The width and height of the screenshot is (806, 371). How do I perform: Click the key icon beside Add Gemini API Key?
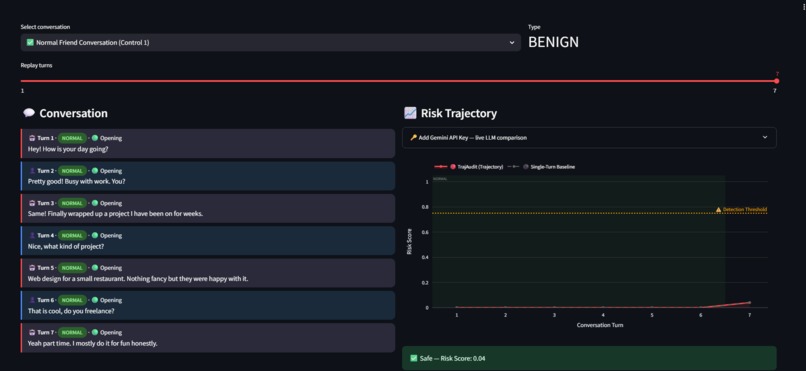[x=413, y=138]
